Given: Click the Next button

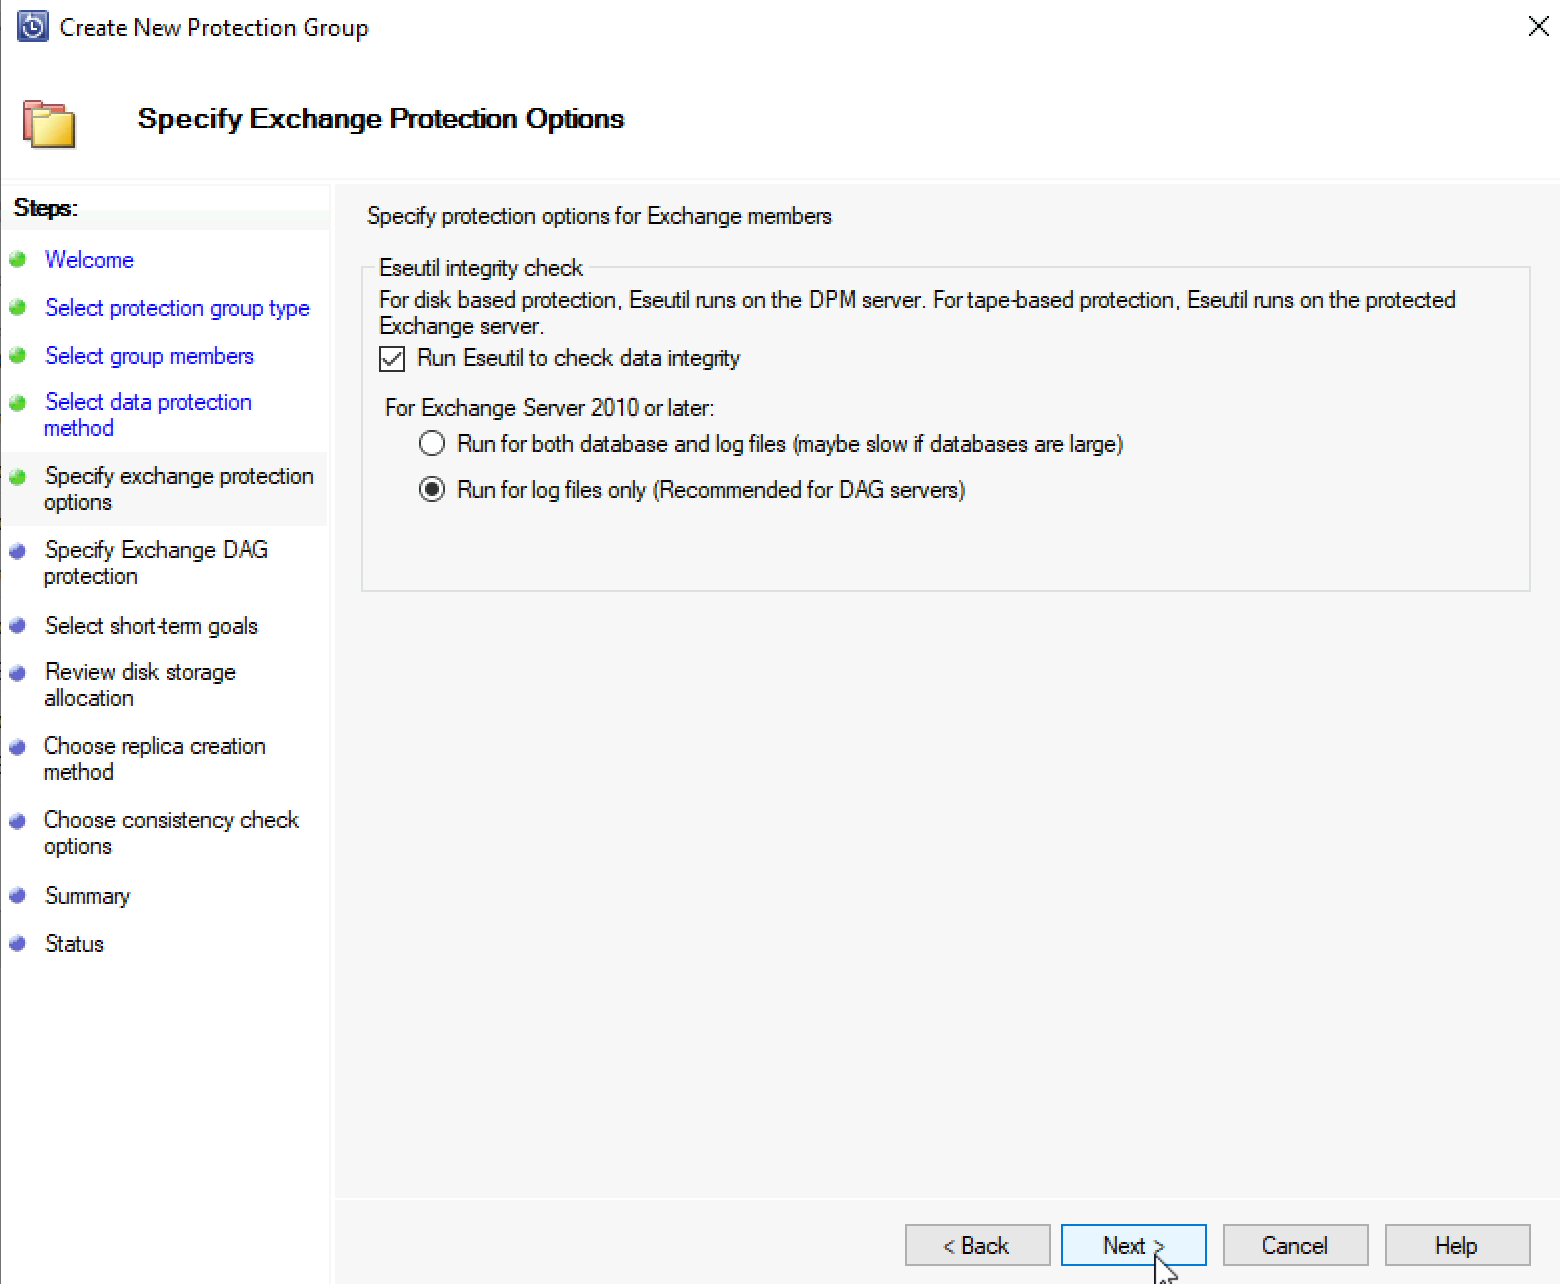Looking at the screenshot, I should [x=1133, y=1245].
